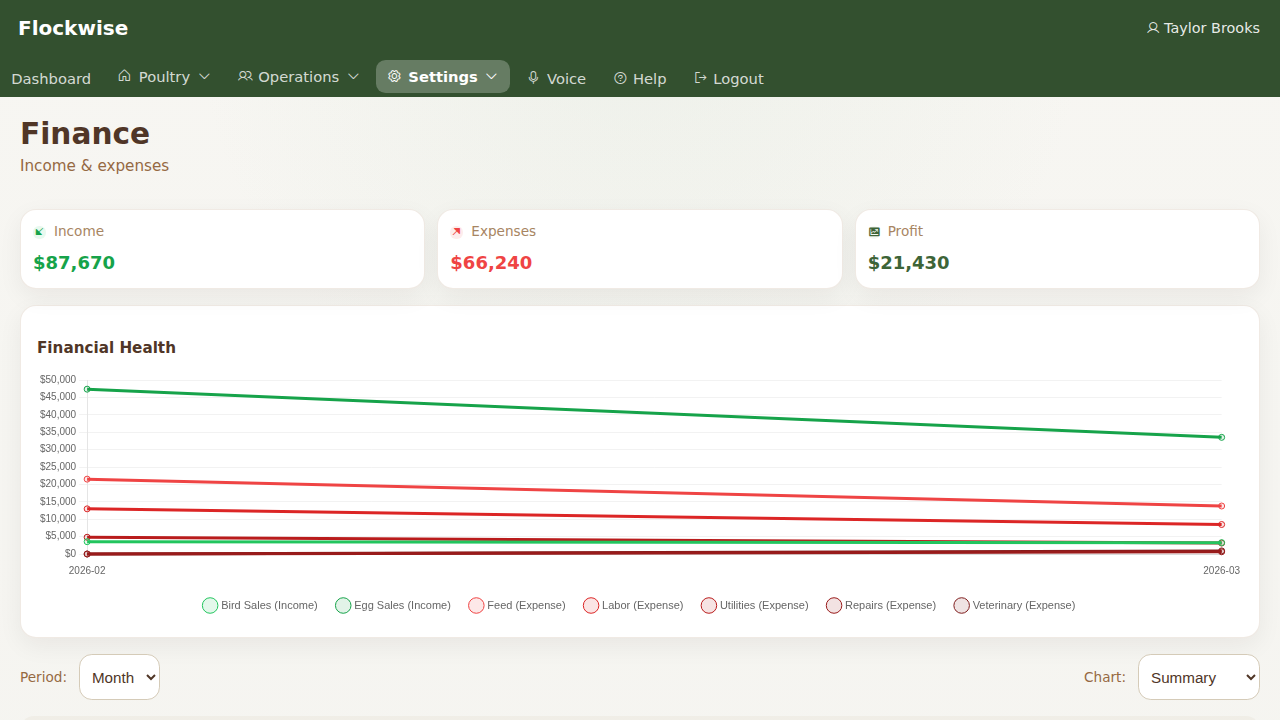Hide the Veterinary (Expense) series via legend
The height and width of the screenshot is (720, 1280).
point(1013,605)
